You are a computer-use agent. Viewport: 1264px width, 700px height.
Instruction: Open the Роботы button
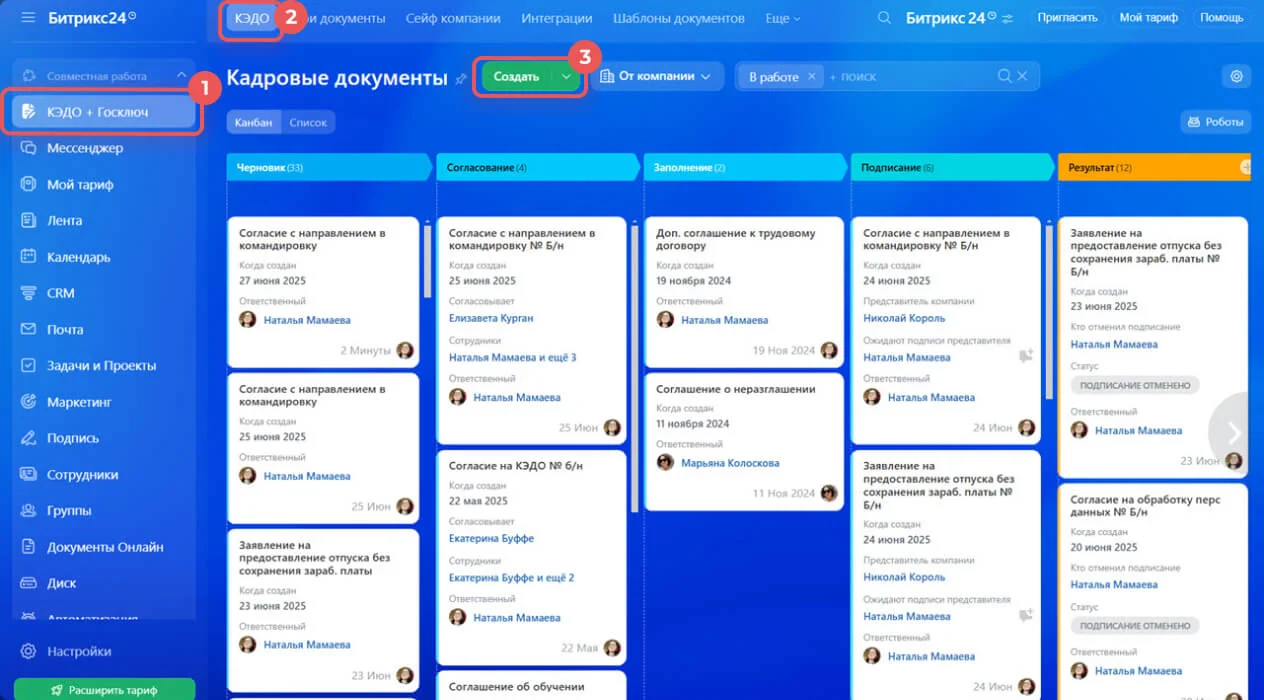[1215, 121]
